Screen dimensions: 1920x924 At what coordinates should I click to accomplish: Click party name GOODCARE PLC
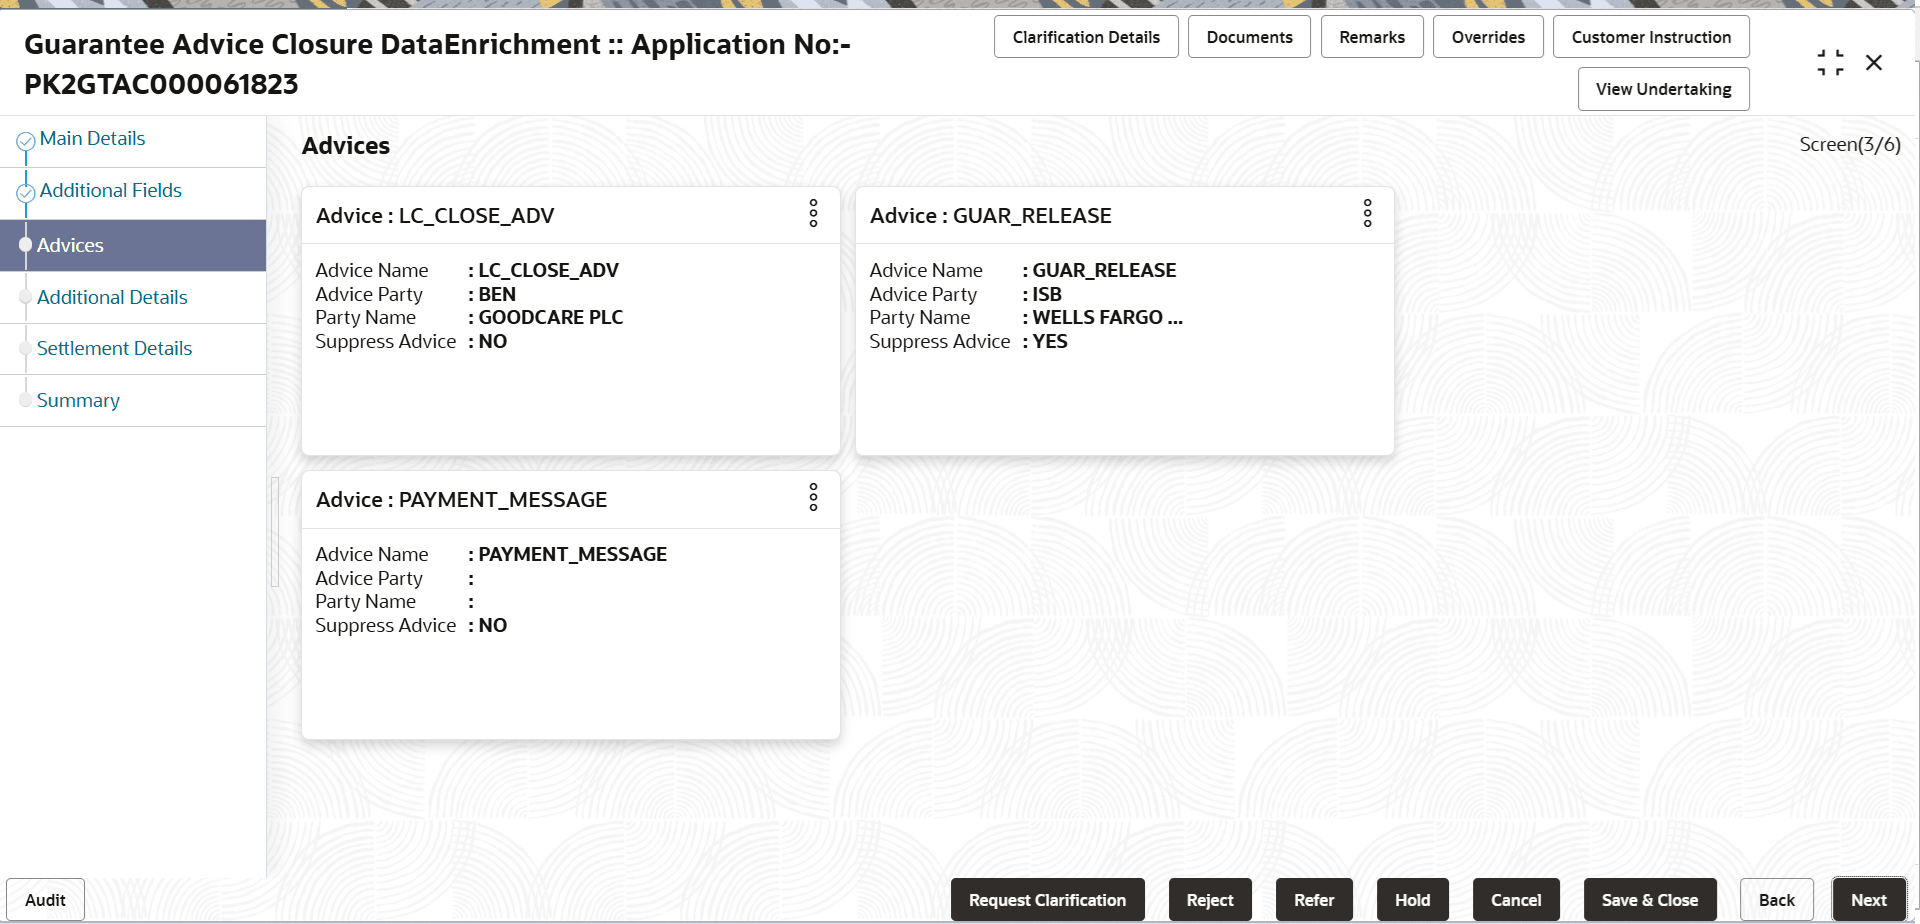[x=551, y=318]
